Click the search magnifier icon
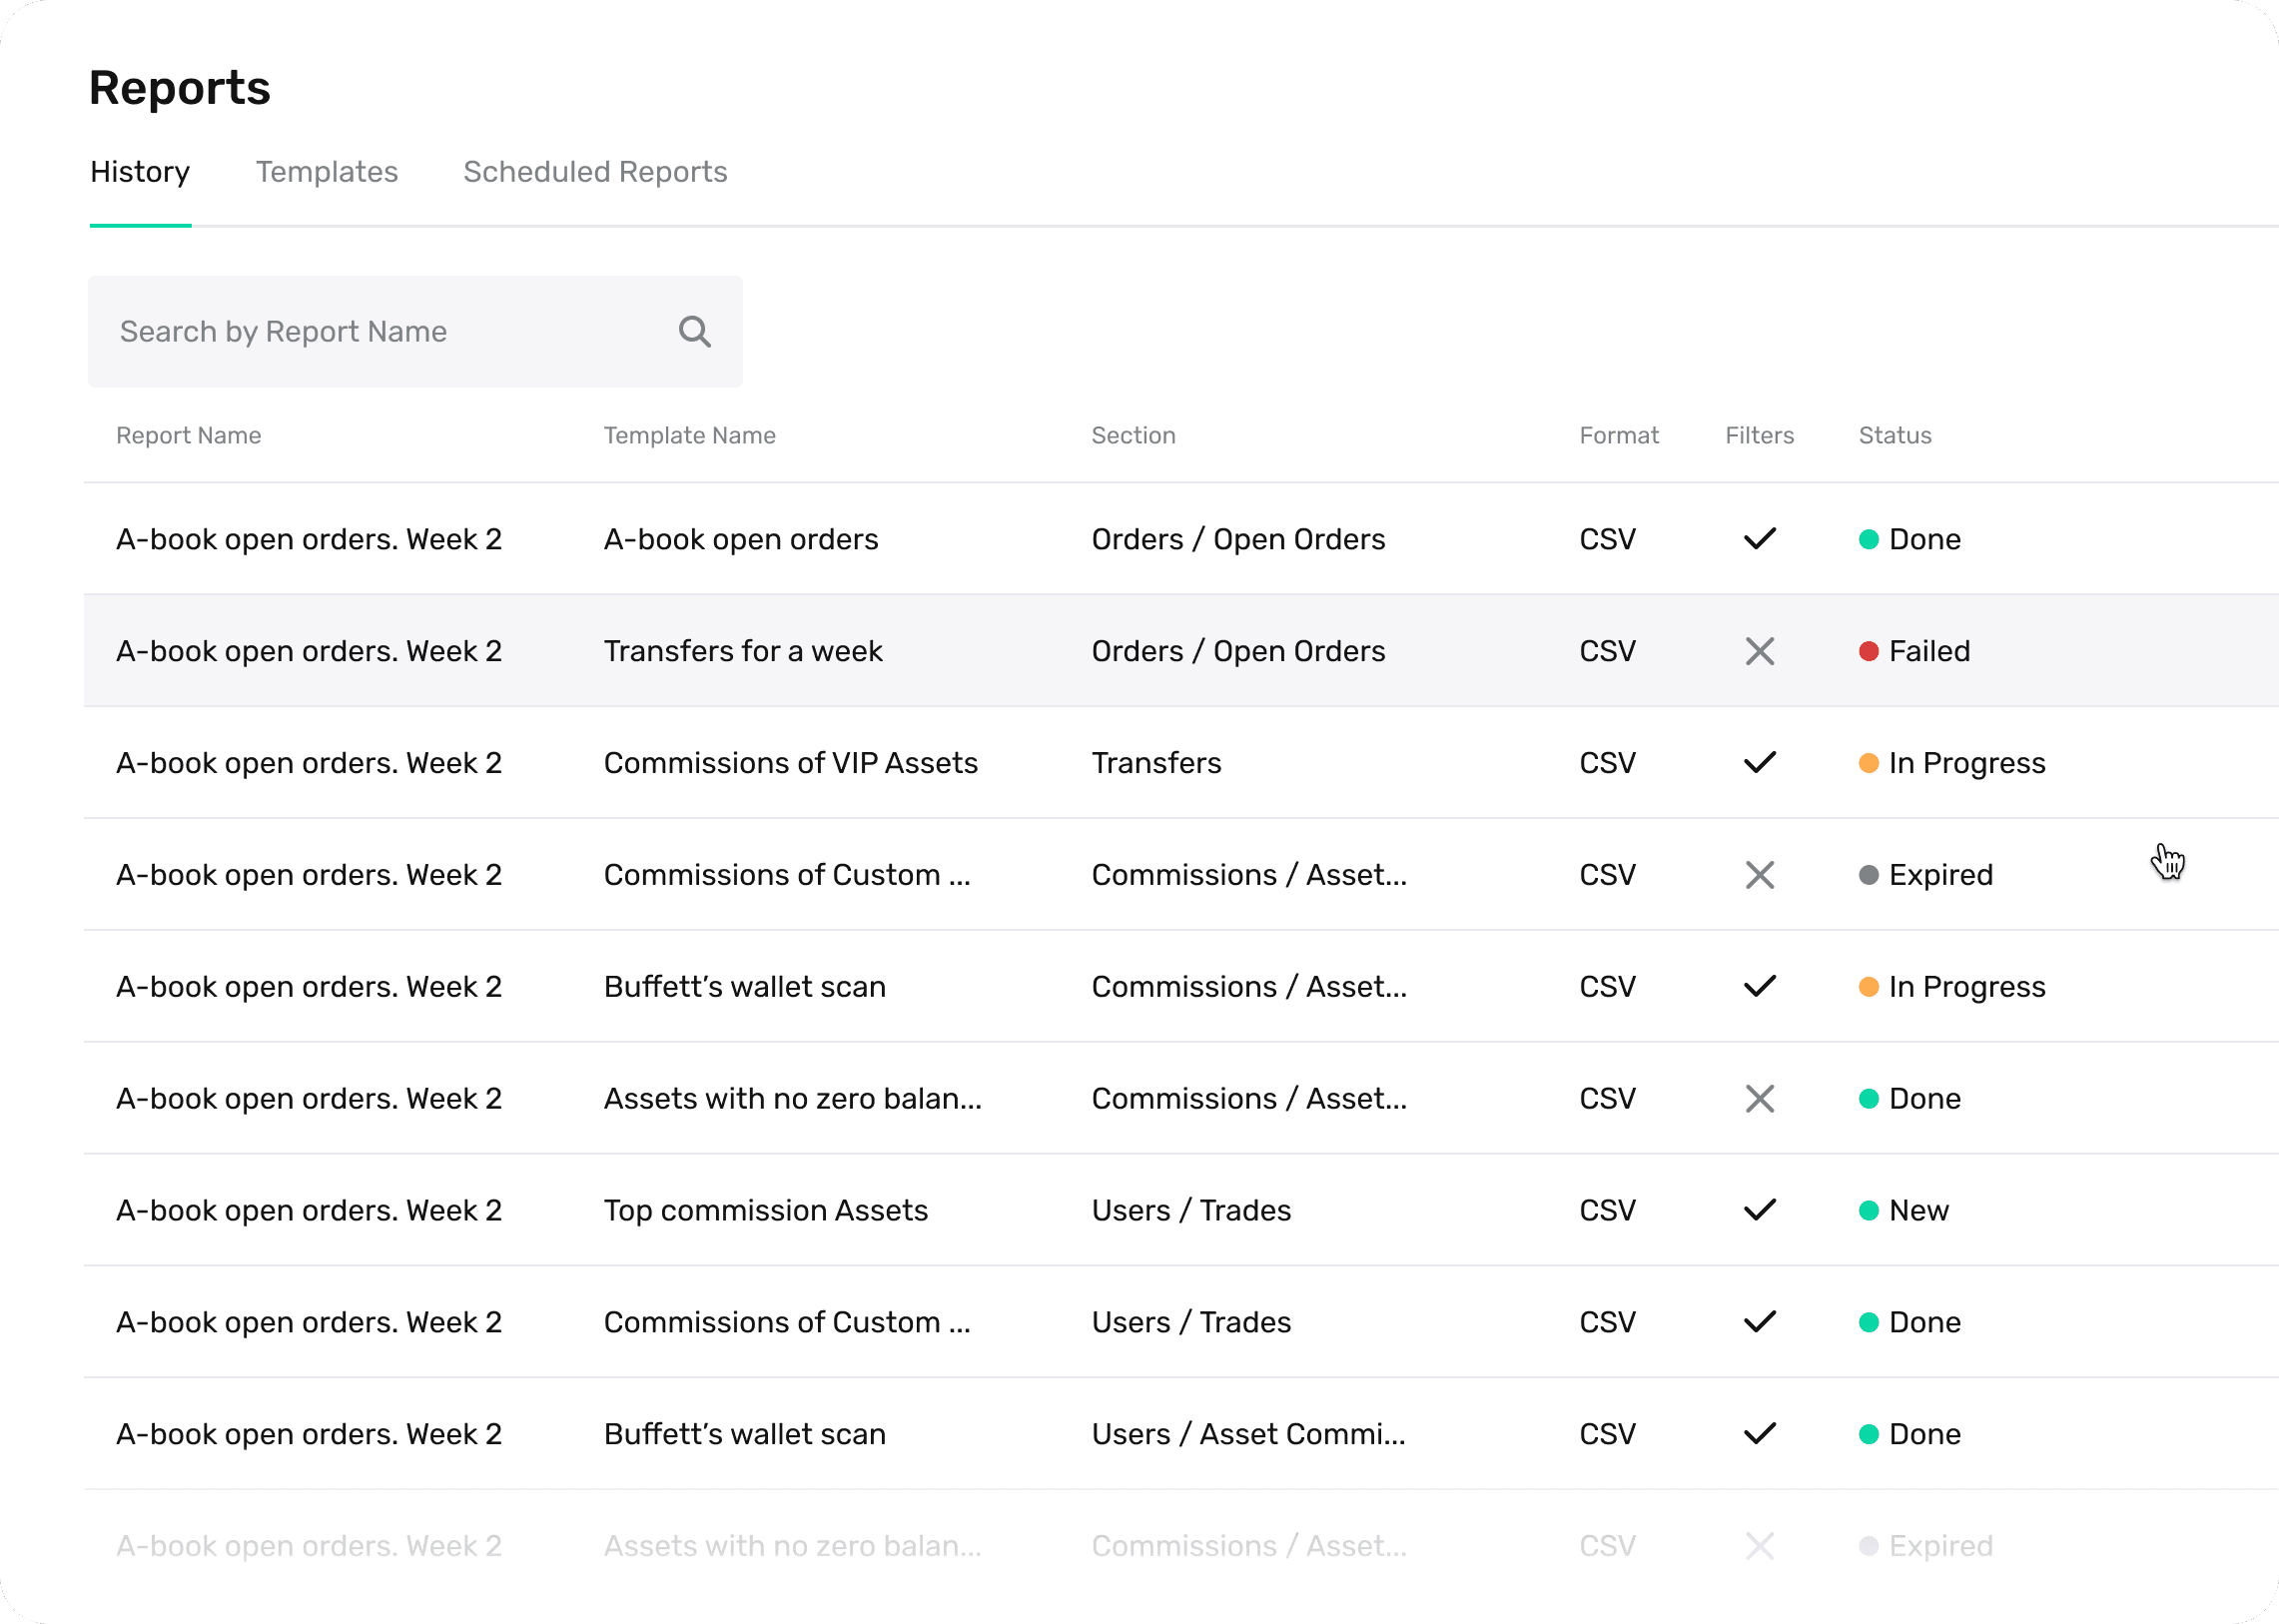The image size is (2279, 1624). [x=694, y=331]
